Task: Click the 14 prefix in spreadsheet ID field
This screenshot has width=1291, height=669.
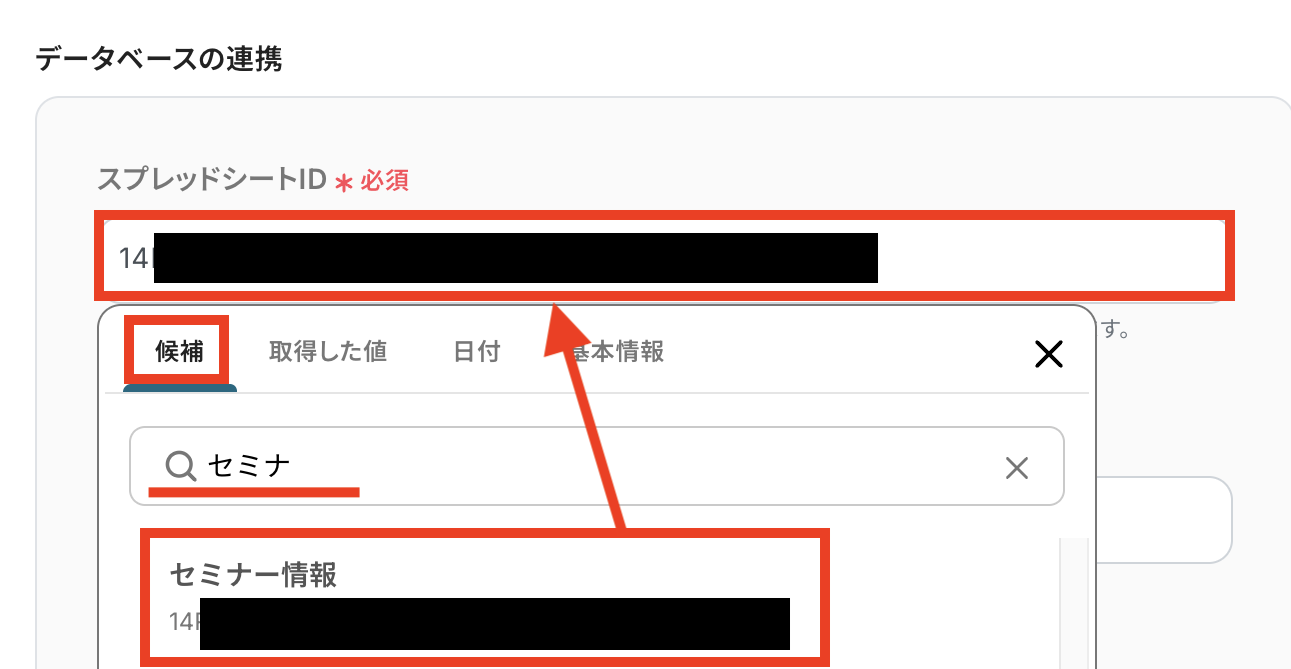Action: (133, 258)
